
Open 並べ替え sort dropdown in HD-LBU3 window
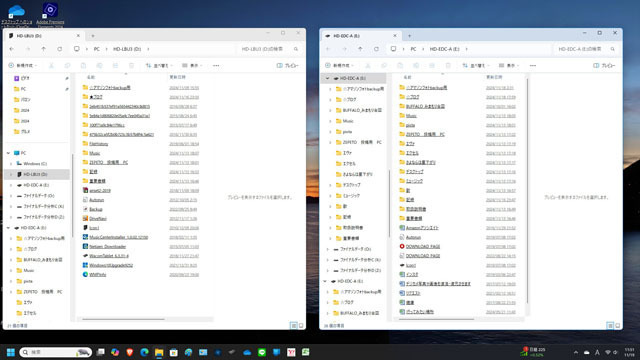coord(159,65)
